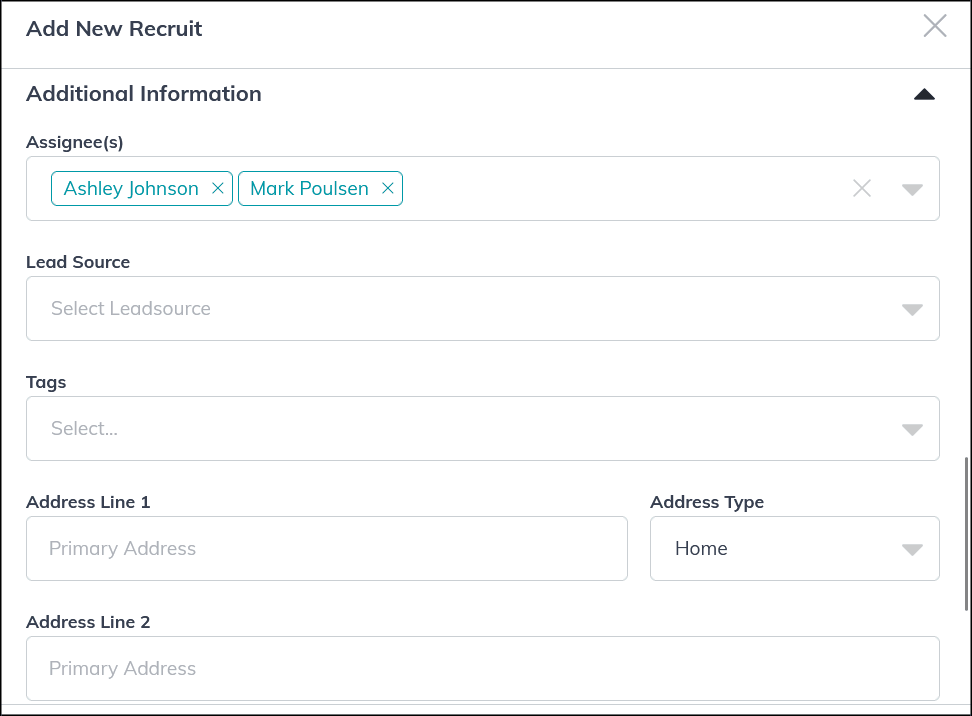Click the Address Line 1 field

click(x=326, y=548)
